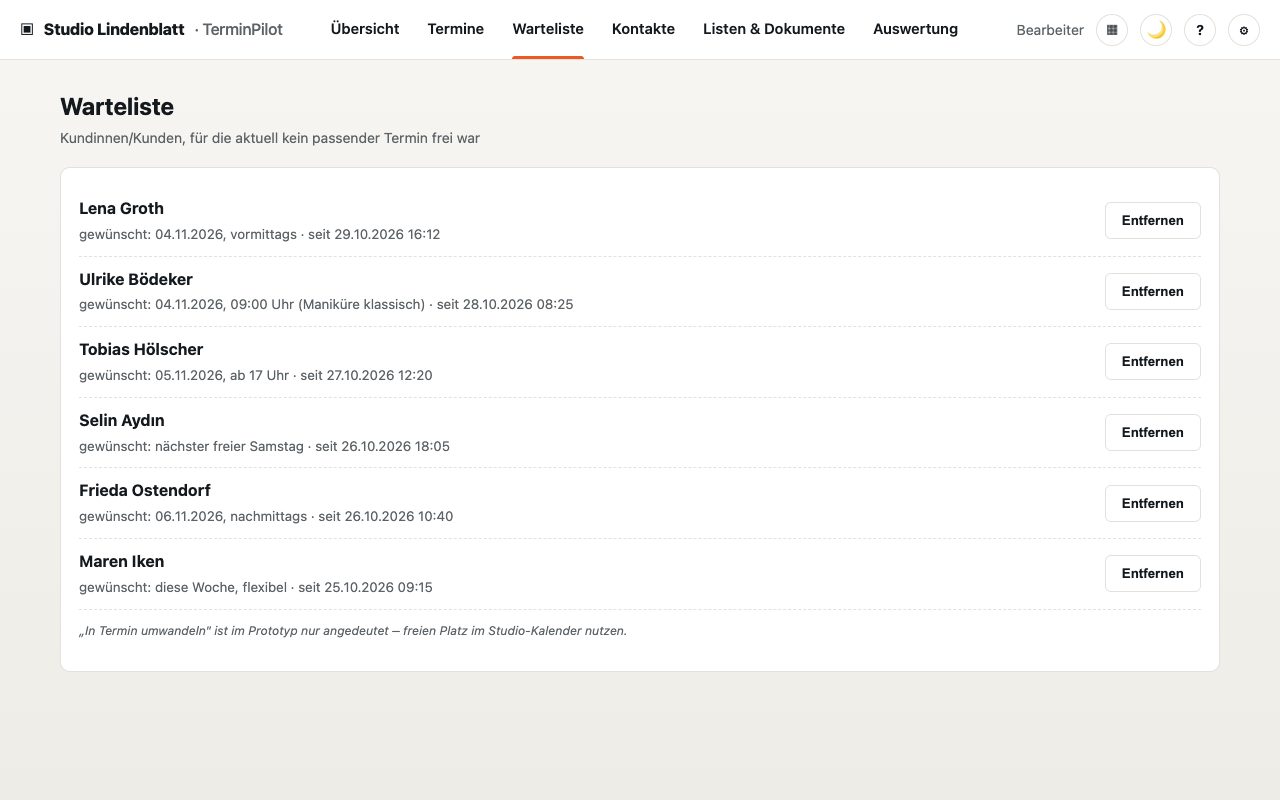
Task: Click the 'Maniküre klassisch' request details
Action: point(326,304)
